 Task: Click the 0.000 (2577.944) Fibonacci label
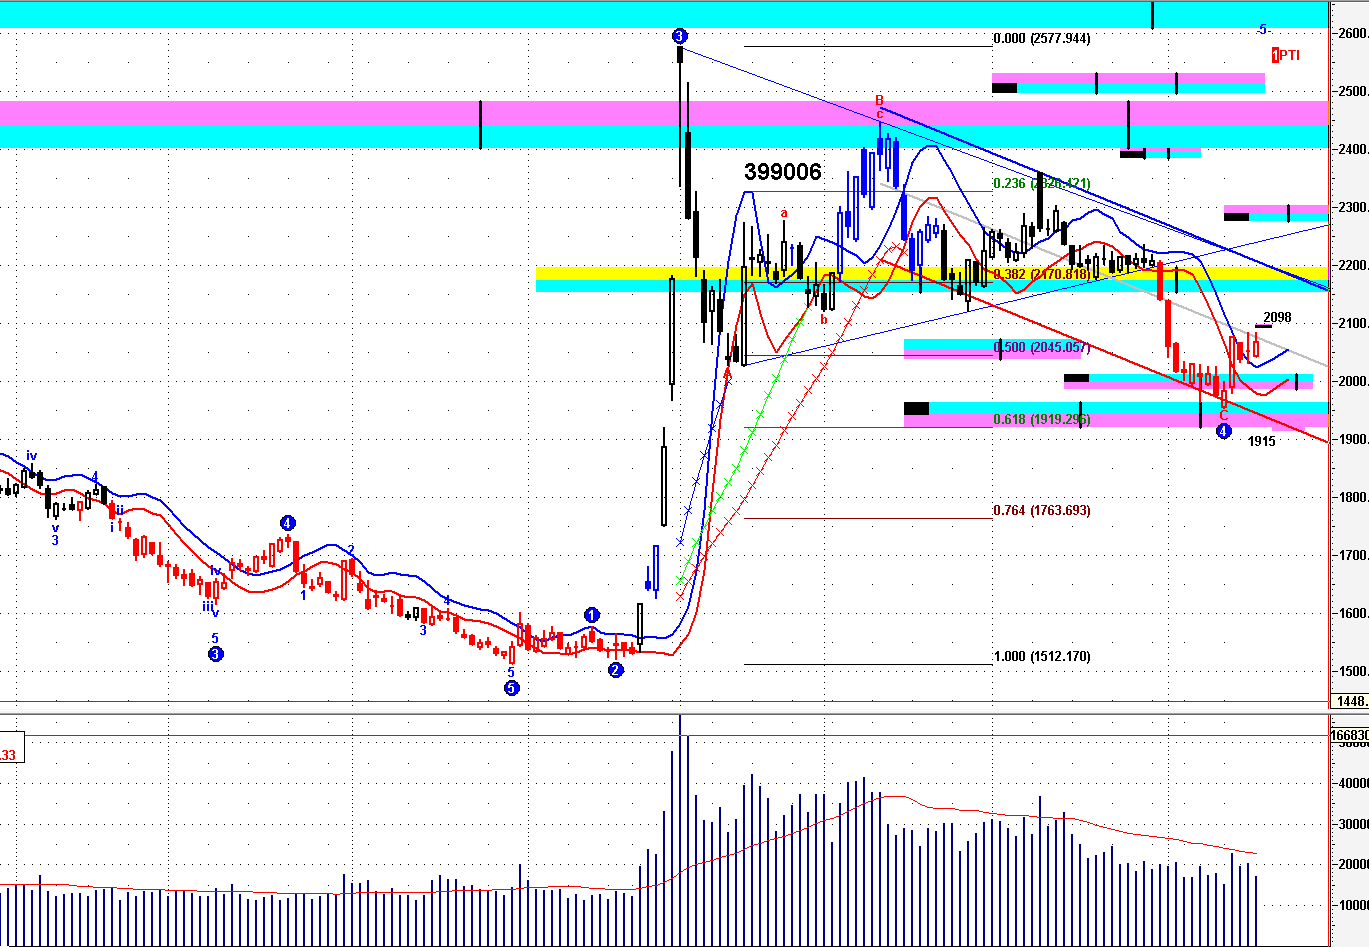(1041, 39)
